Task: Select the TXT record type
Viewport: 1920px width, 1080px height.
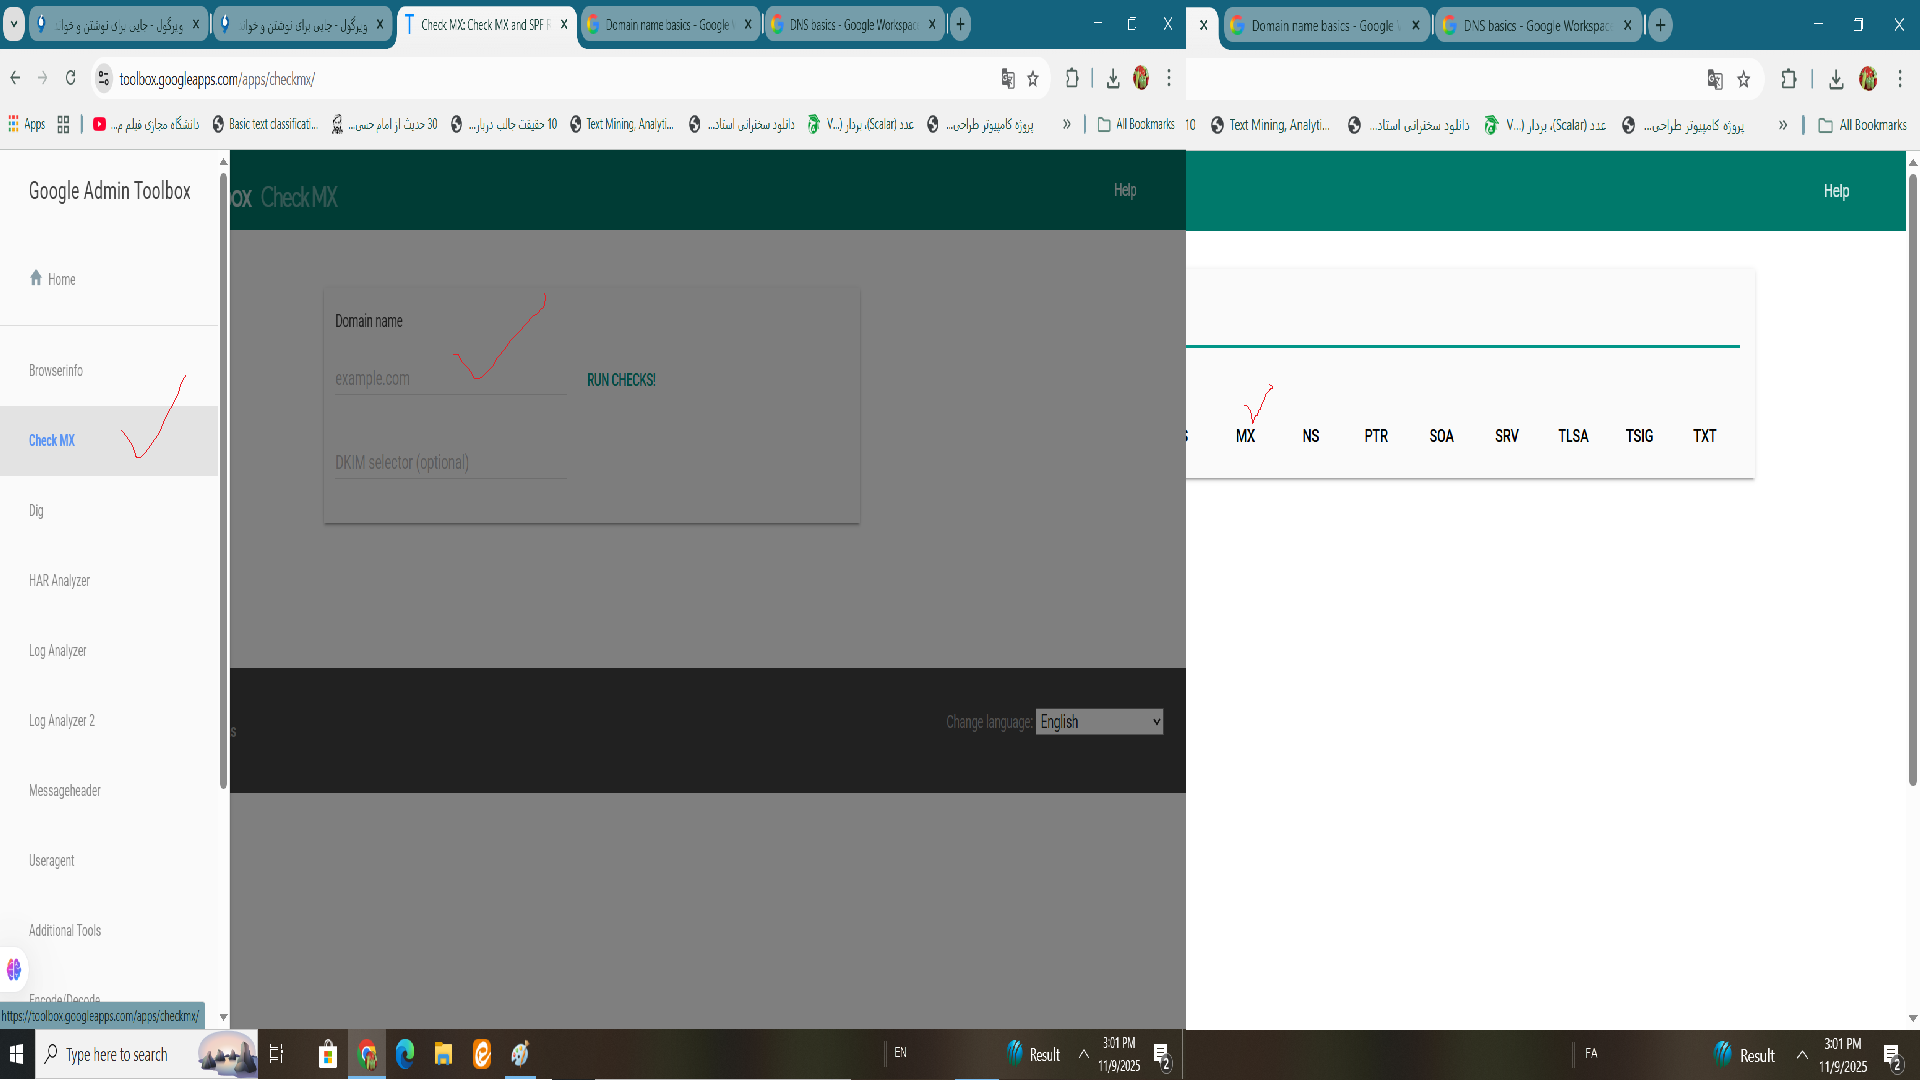Action: coord(1704,436)
